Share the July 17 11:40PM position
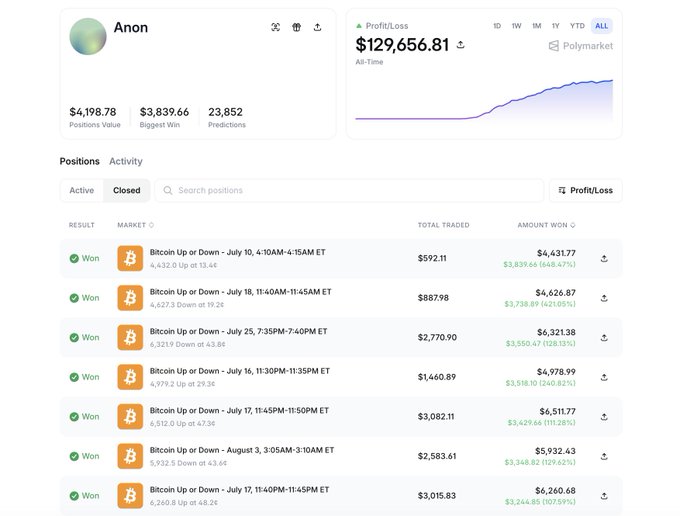Image resolution: width=680 pixels, height=516 pixels. (x=604, y=496)
